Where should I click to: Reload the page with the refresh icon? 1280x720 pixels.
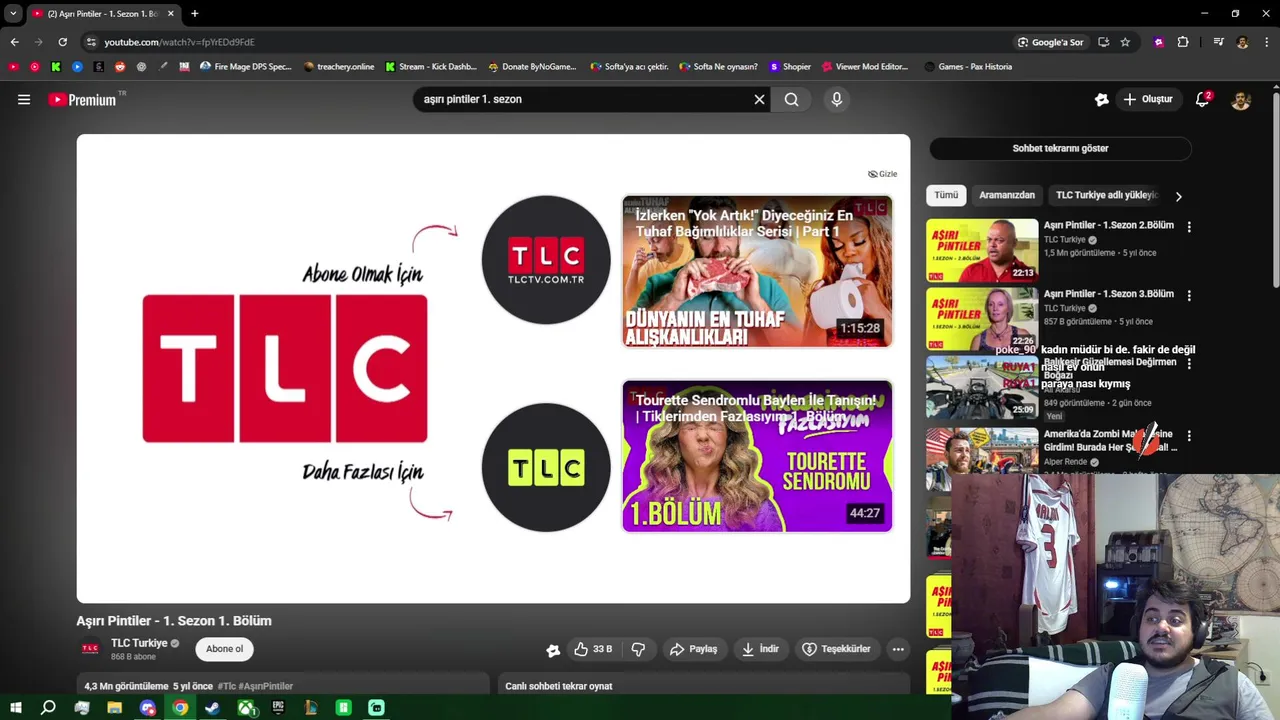point(62,42)
